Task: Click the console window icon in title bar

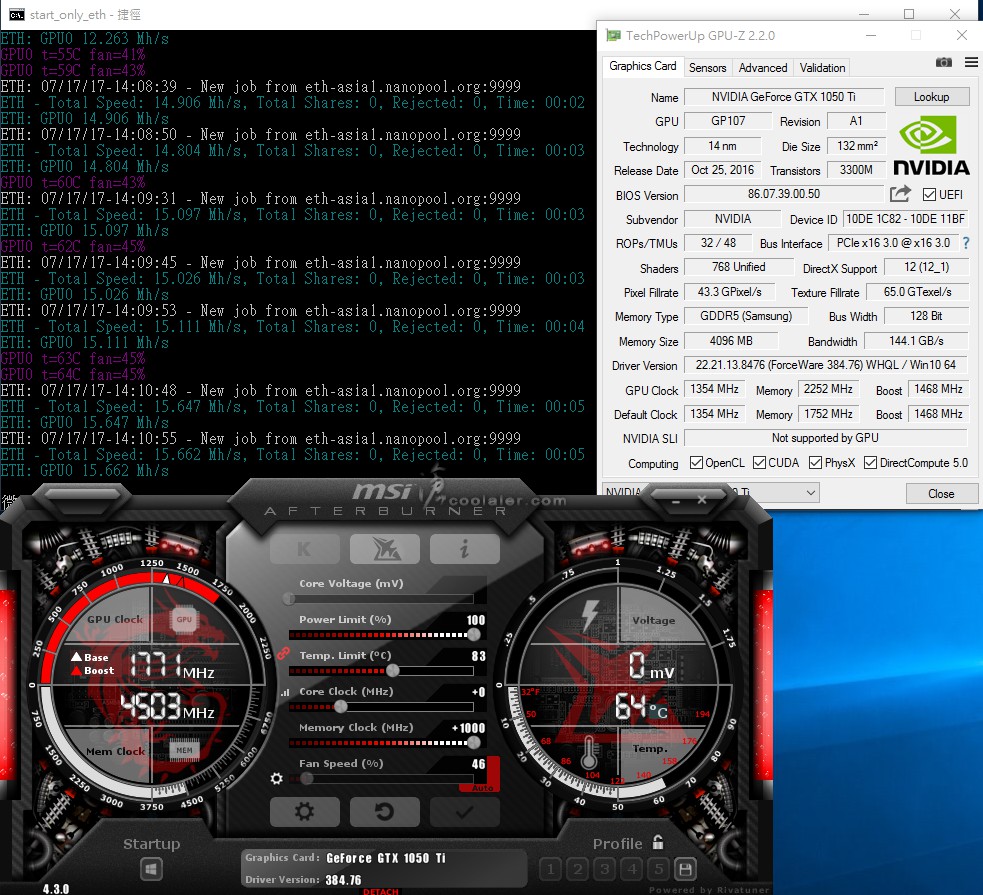Action: pyautogui.click(x=16, y=14)
